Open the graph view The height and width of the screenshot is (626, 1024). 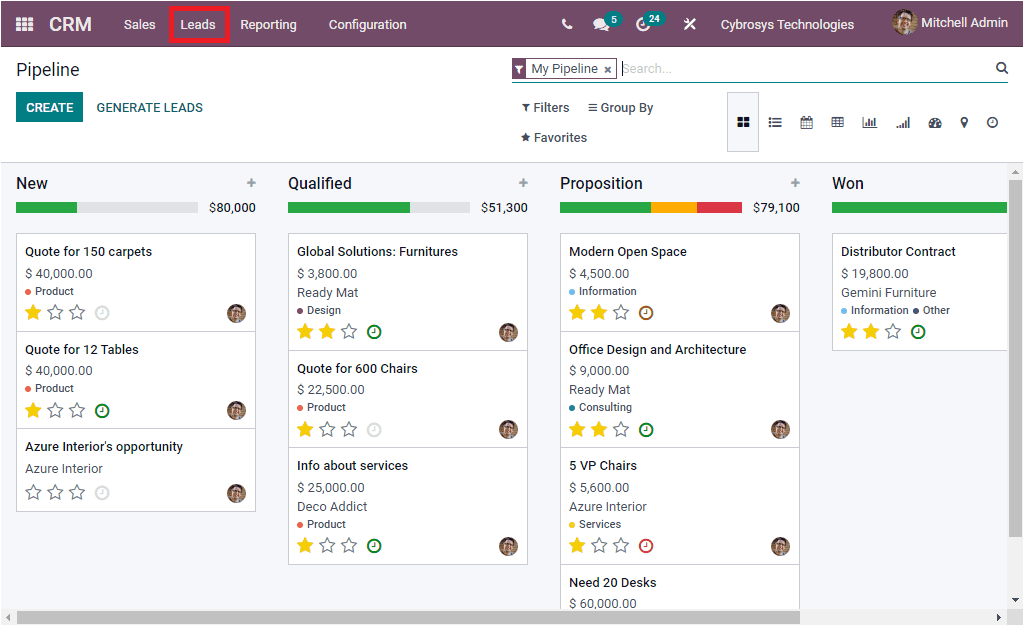coord(869,122)
